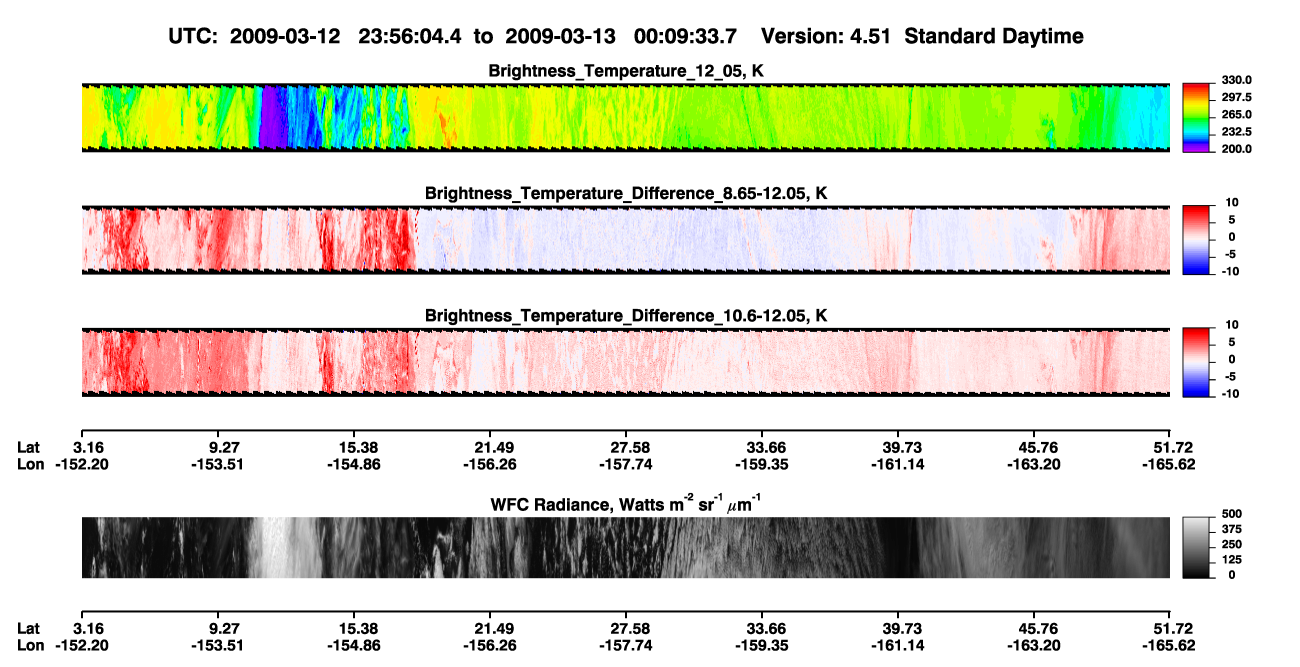Image resolution: width=1300 pixels, height=667 pixels.
Task: Click longitude -163.20 under the WFC Radiance panel
Action: click(1034, 645)
